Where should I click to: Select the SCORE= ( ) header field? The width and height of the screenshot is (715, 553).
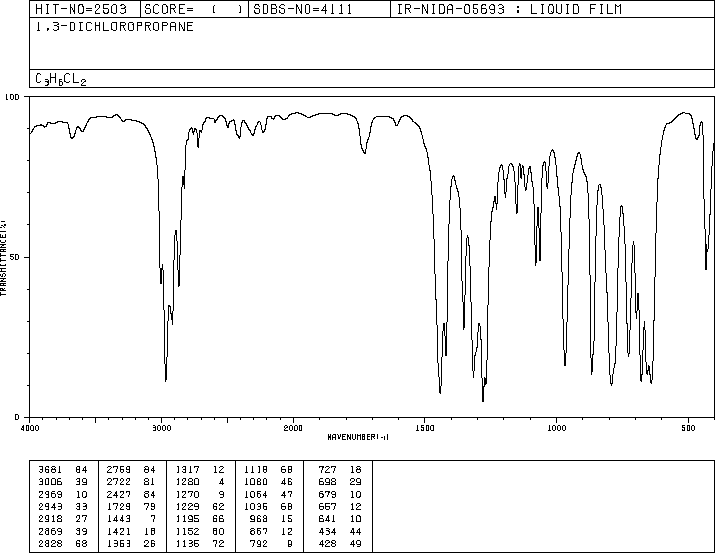194,9
